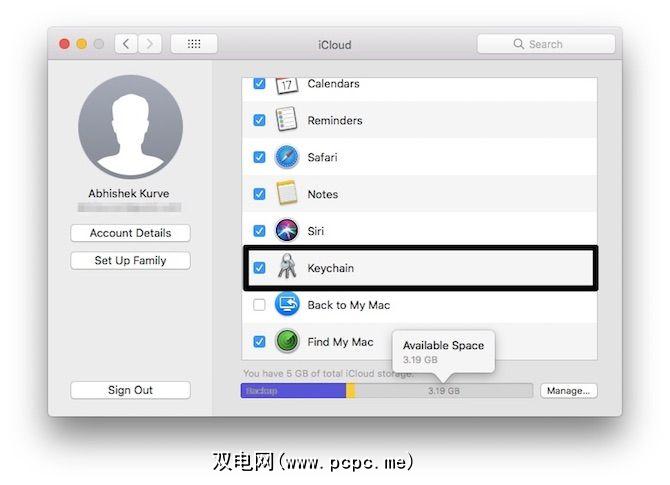The image size is (670, 485).
Task: Show all preferences grid button
Action: point(194,44)
